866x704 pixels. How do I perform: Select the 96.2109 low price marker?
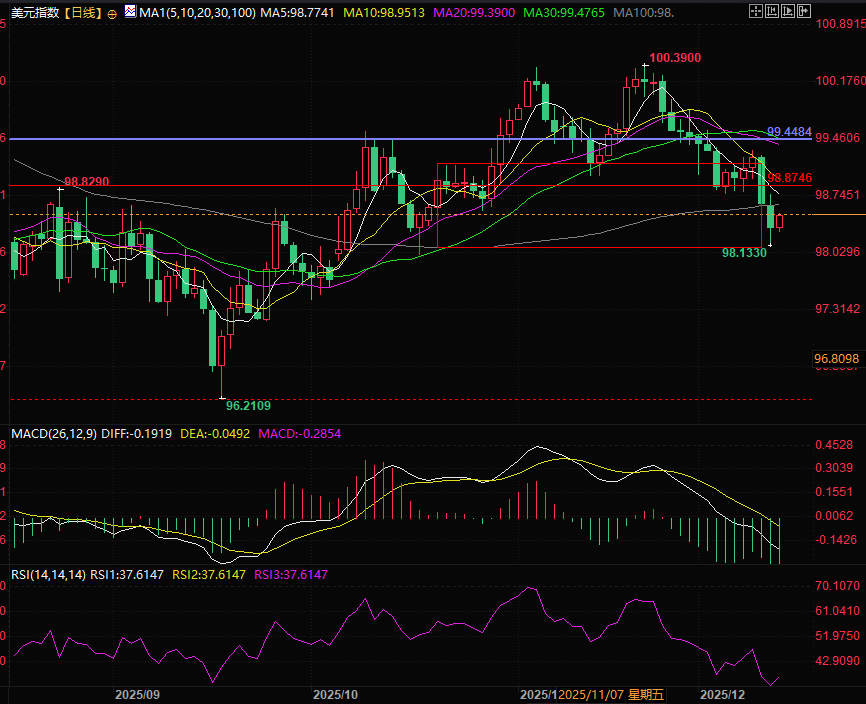pyautogui.click(x=248, y=406)
